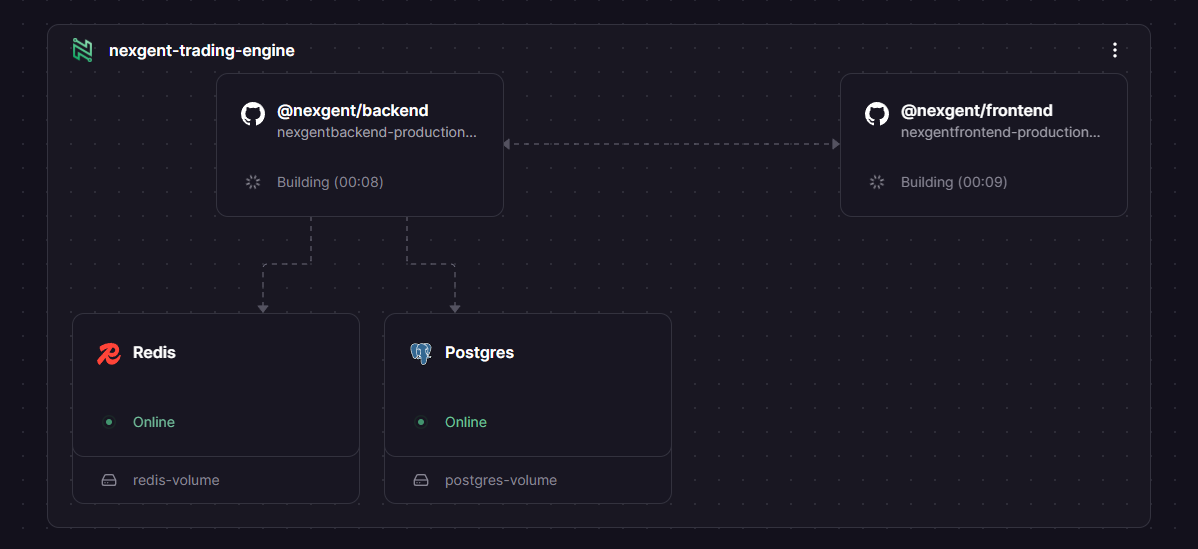This screenshot has width=1198, height=549.
Task: Click the Railway project logo icon
Action: tap(82, 50)
